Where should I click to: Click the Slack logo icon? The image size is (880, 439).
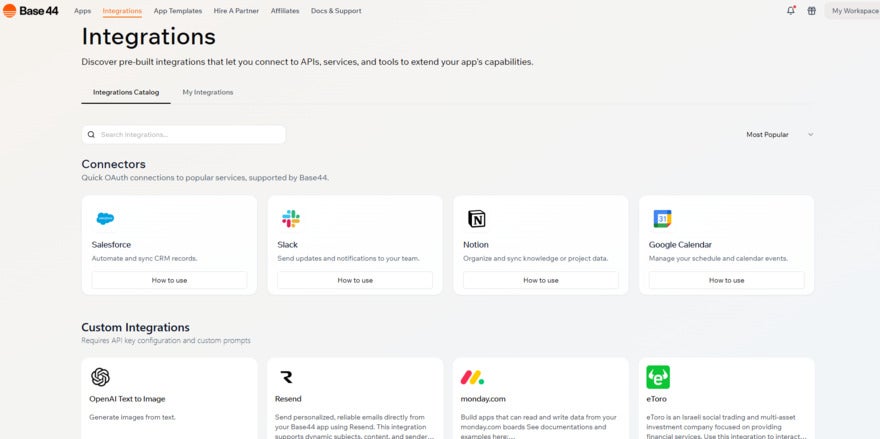click(291, 218)
